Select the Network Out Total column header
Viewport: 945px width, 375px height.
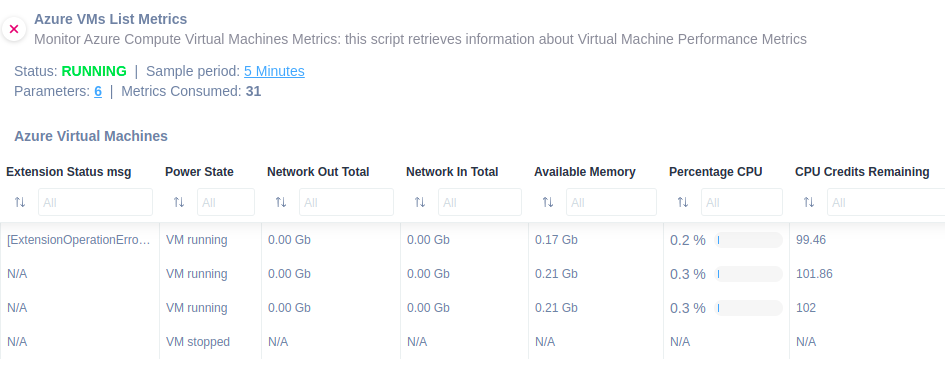(318, 172)
